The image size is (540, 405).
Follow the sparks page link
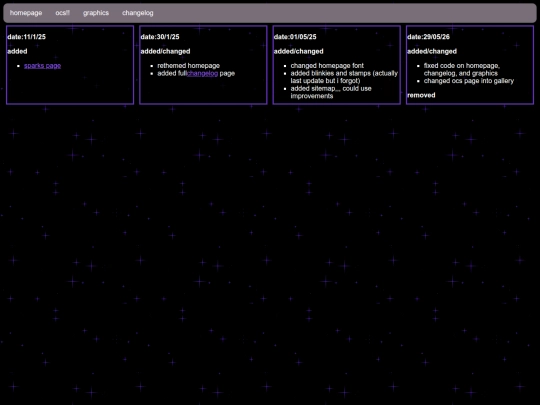[42, 65]
